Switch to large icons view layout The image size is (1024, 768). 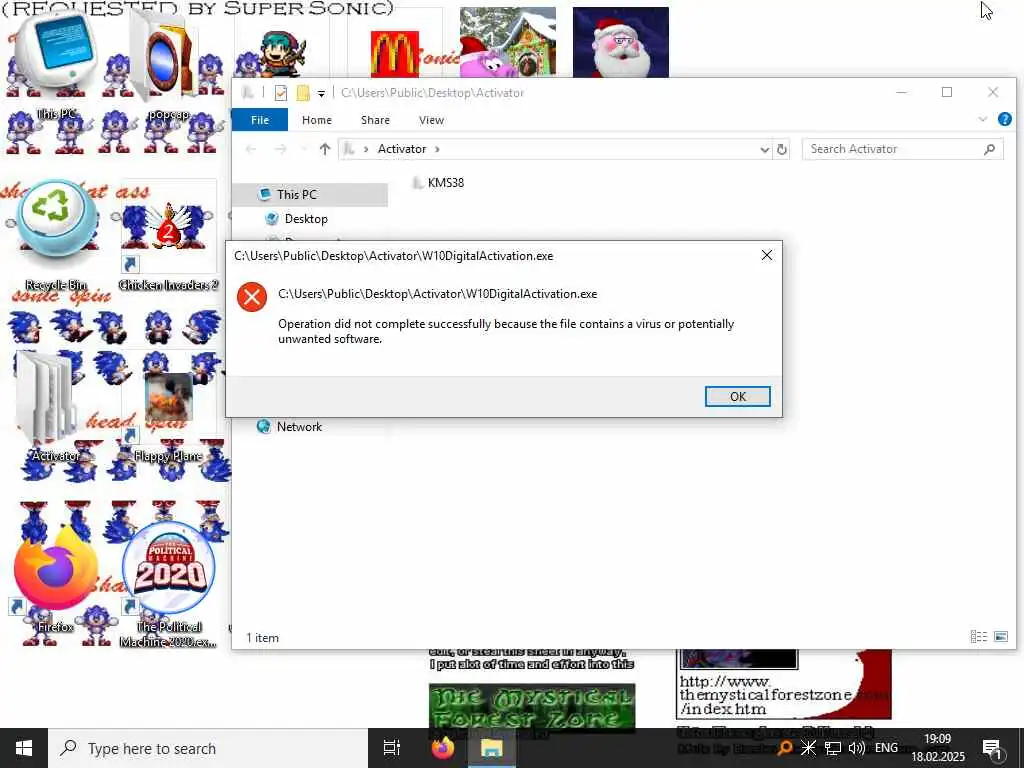point(1000,637)
